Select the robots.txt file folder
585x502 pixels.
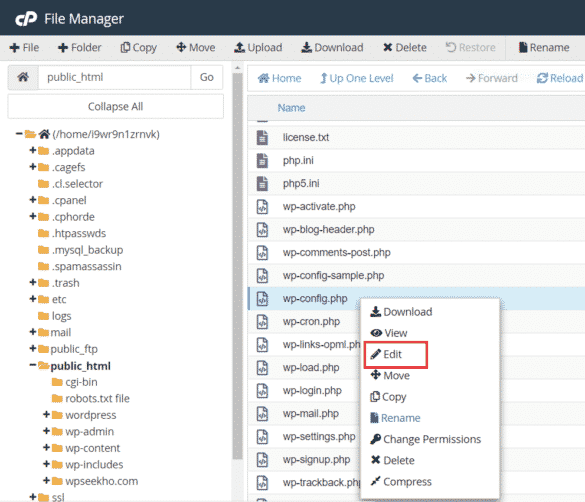point(91,398)
